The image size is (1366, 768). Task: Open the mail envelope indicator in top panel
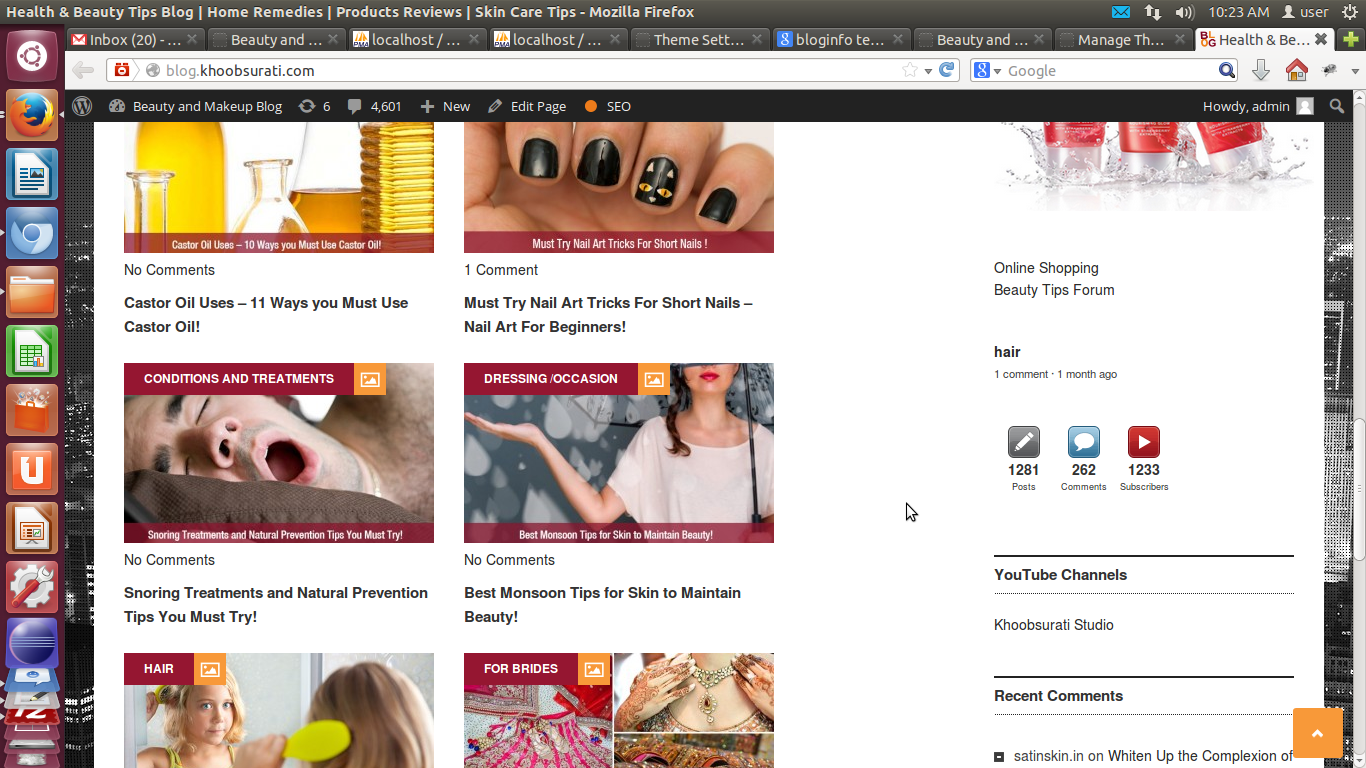coord(1121,12)
